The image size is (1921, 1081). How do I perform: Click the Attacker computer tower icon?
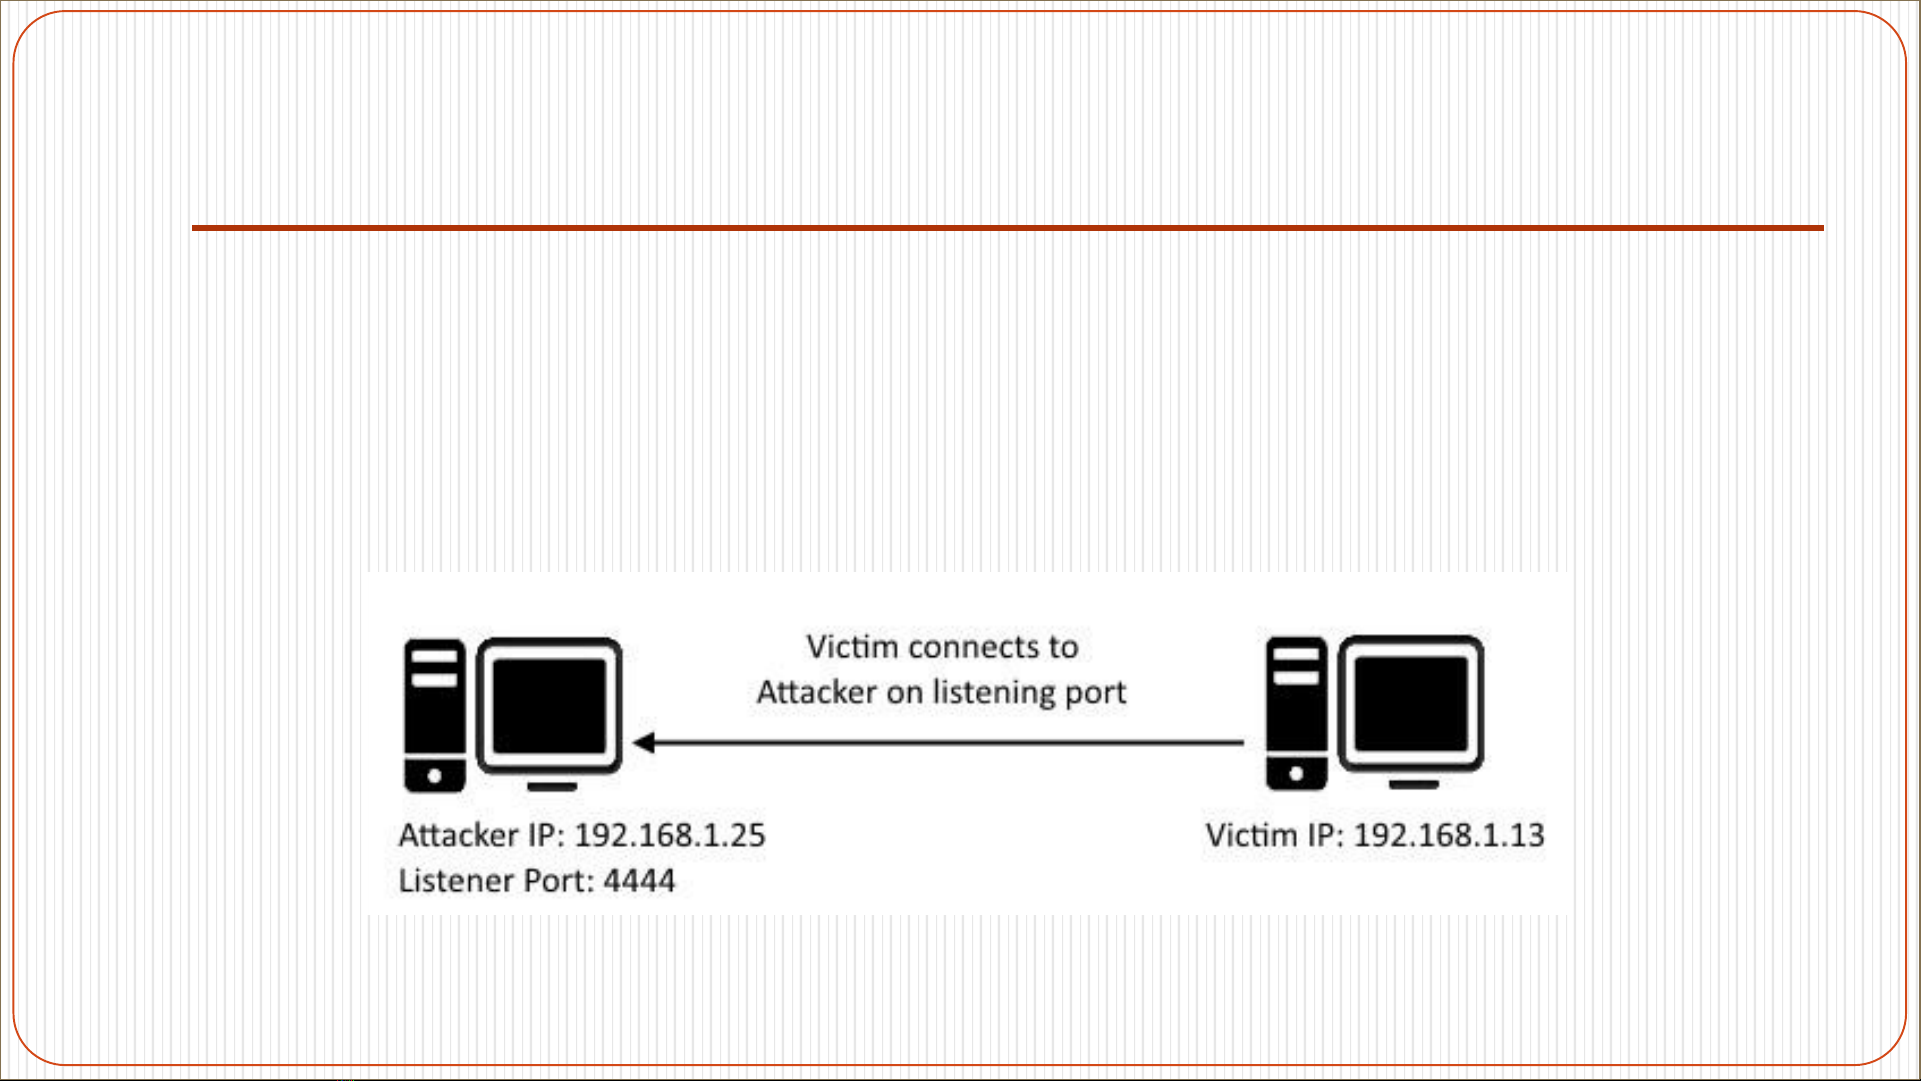click(435, 716)
